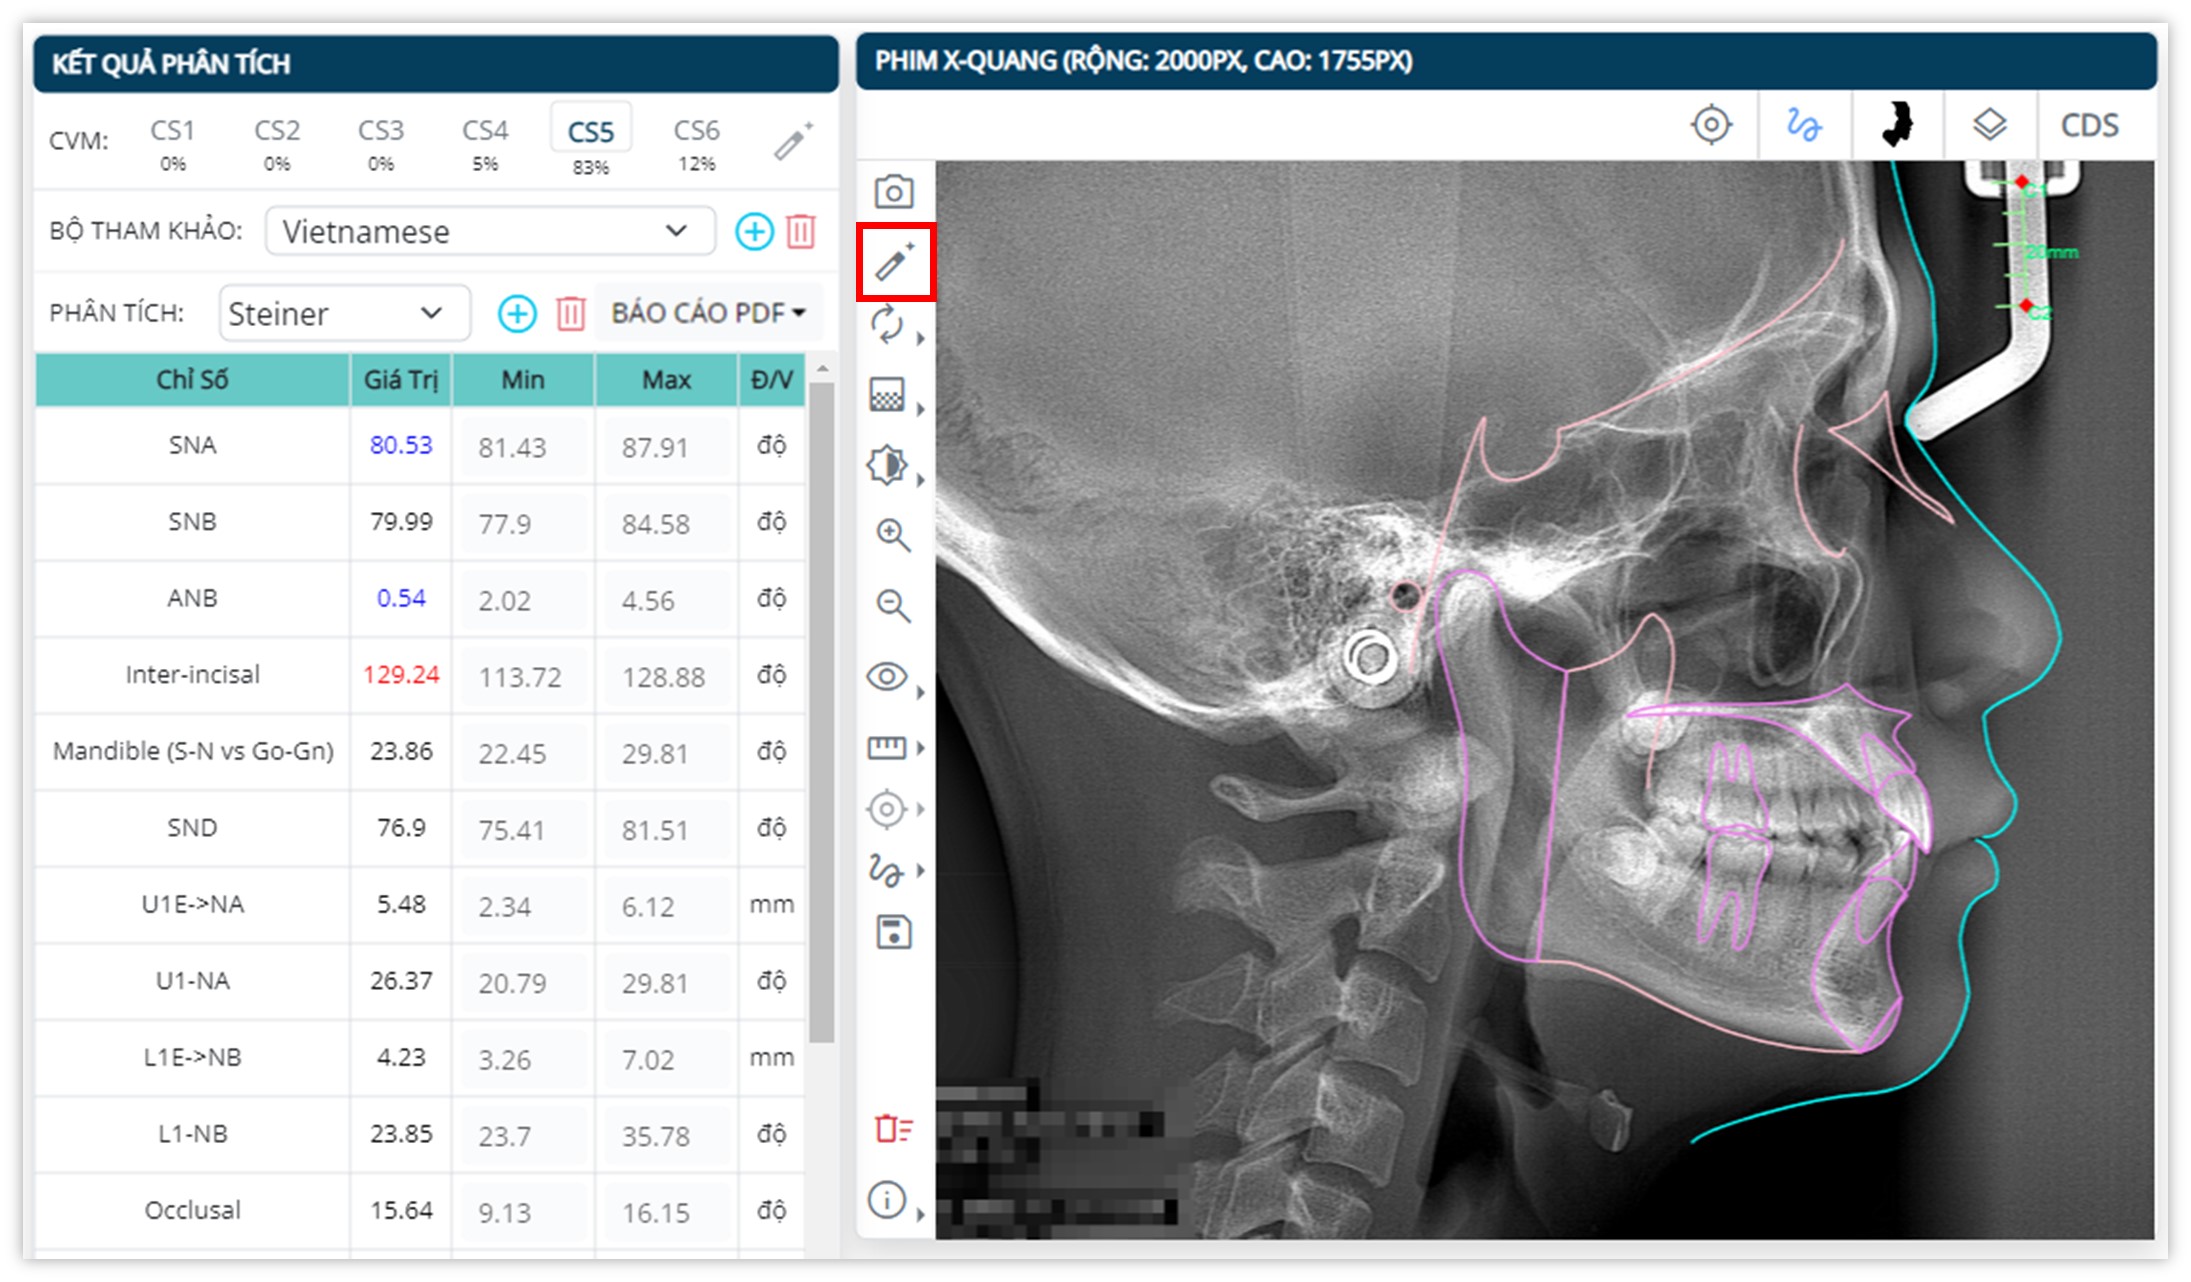Click scrollbar up arrow in results table
The image size is (2191, 1282).
tap(822, 369)
